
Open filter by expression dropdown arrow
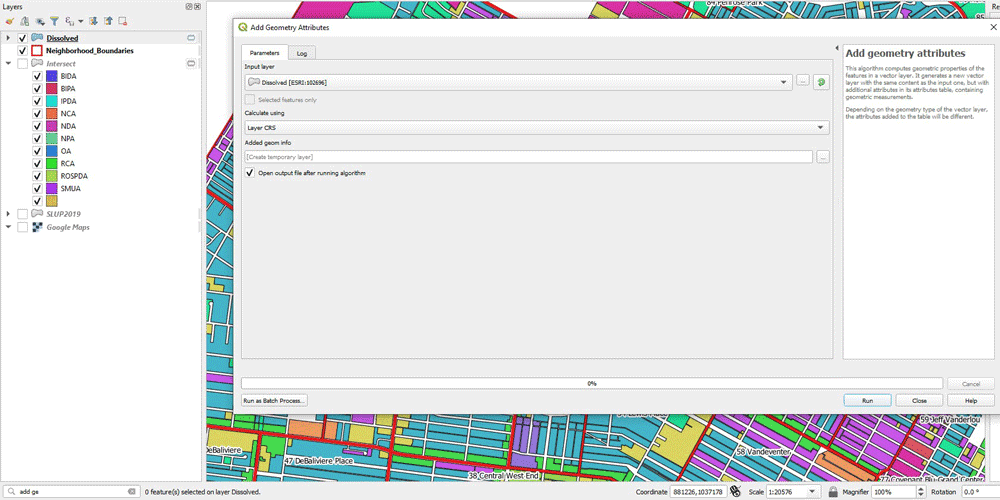[x=80, y=21]
